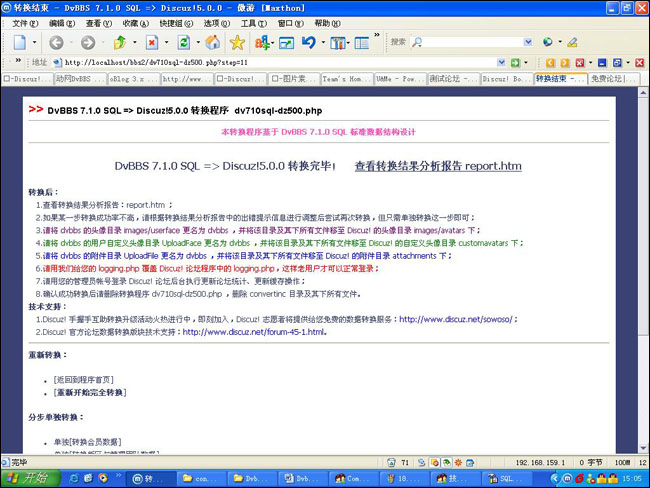Click the blue restore-tab window icon
Image resolution: width=650 pixels, height=488 pixels.
pos(617,63)
